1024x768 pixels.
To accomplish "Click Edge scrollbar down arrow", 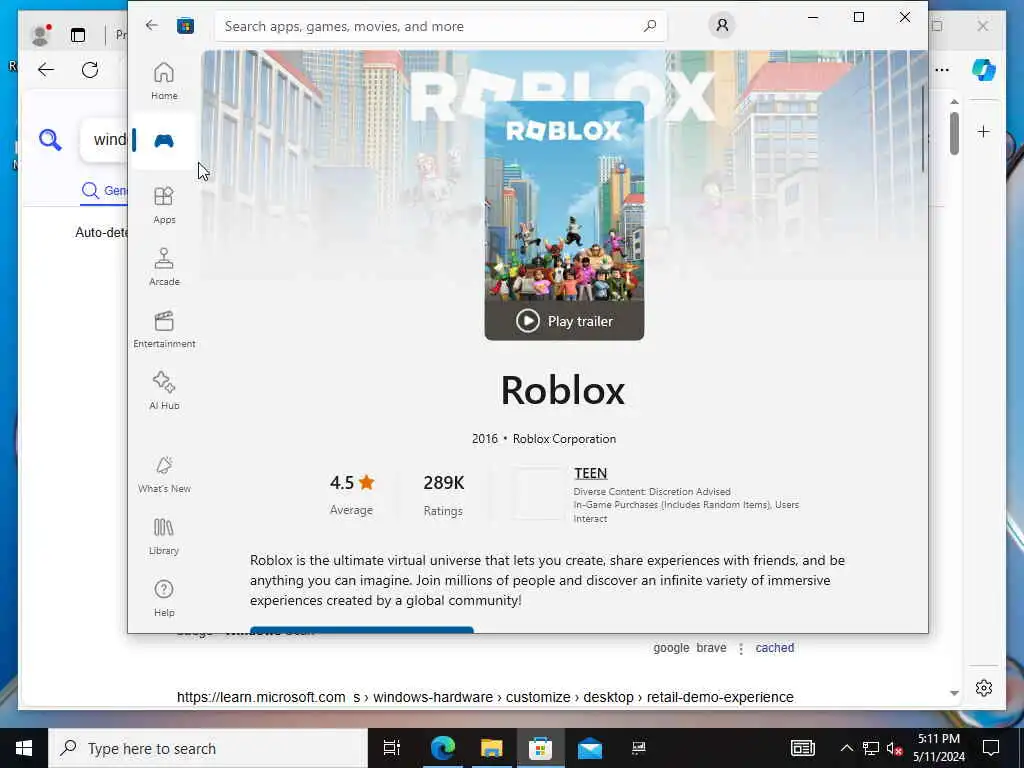I will click(x=954, y=693).
